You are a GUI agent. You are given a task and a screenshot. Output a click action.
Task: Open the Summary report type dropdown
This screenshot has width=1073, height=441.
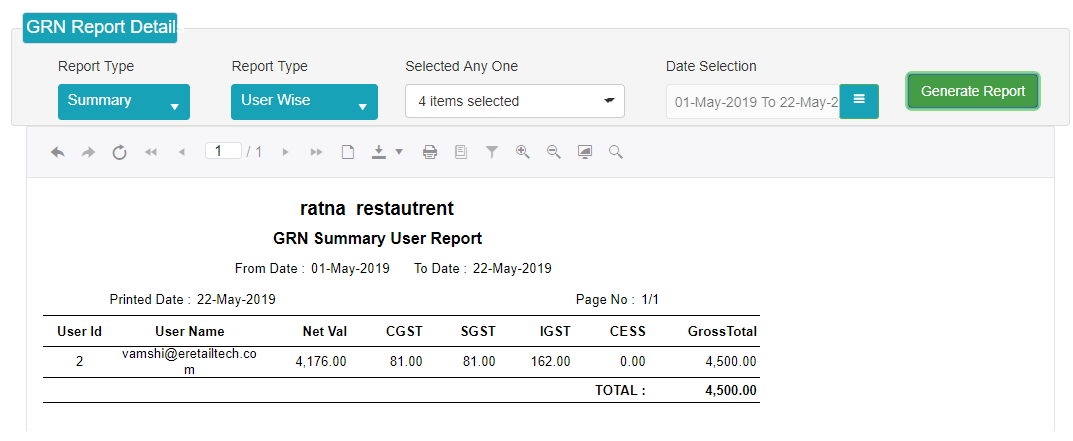(x=124, y=102)
